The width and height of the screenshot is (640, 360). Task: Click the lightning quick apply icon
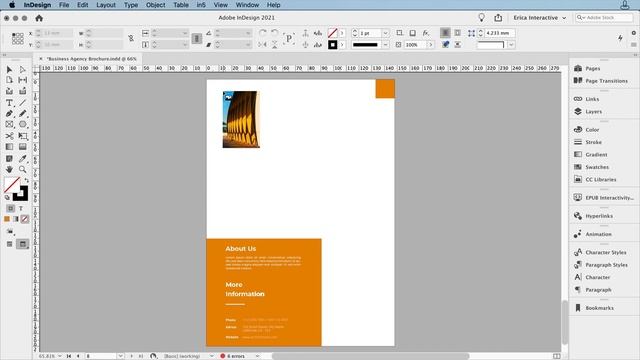pyautogui.click(x=620, y=38)
